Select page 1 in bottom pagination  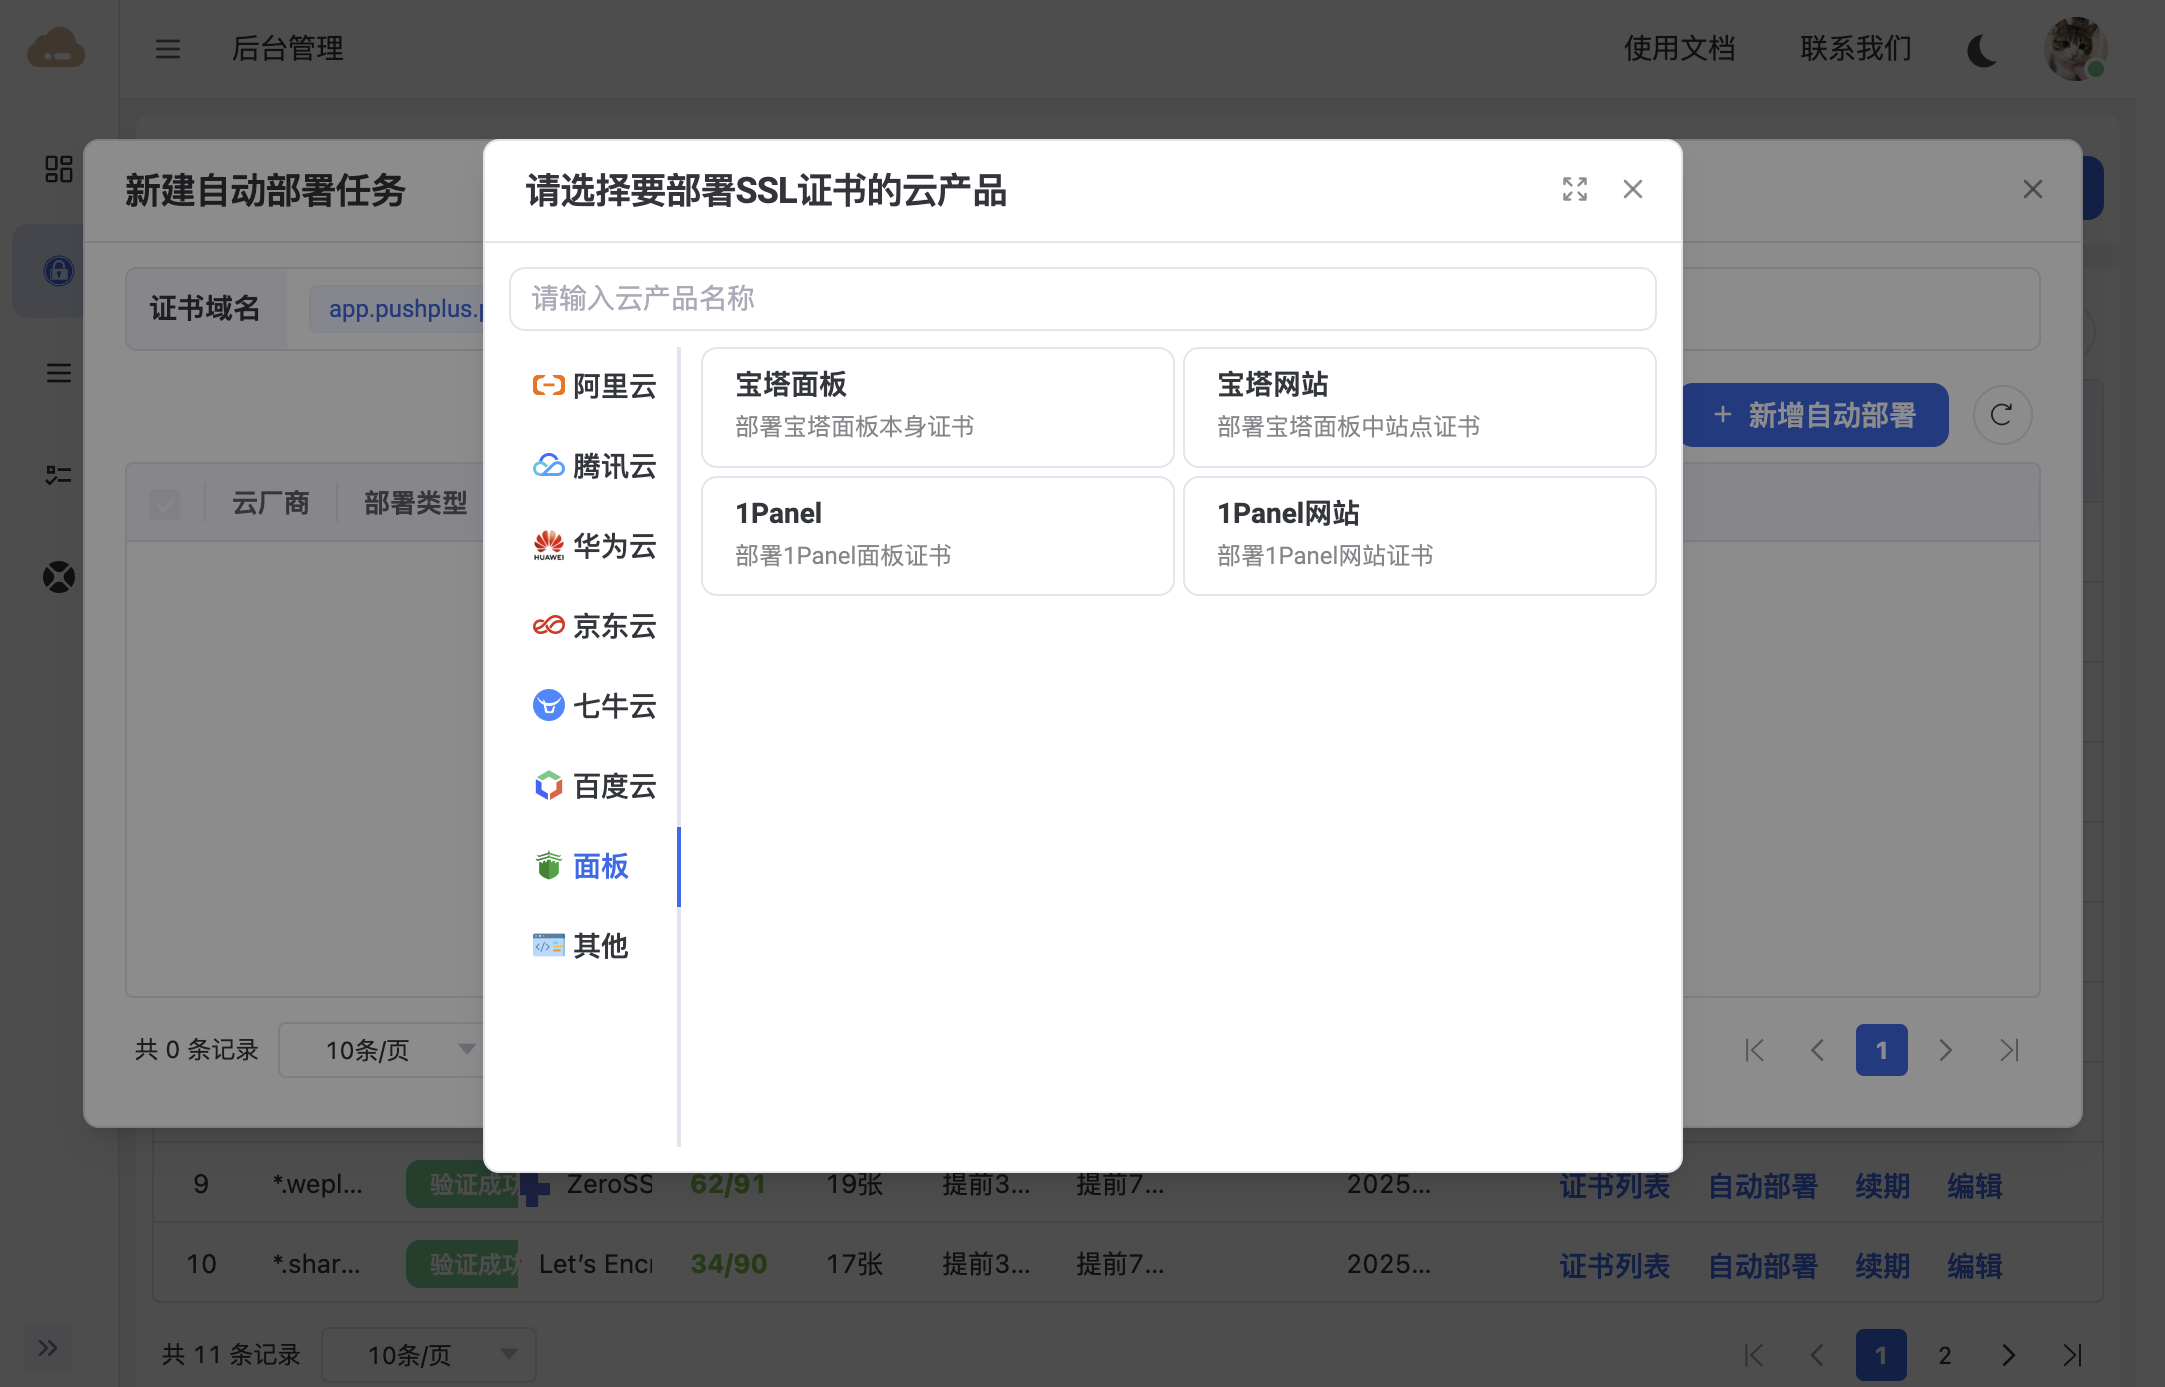pos(1881,1355)
